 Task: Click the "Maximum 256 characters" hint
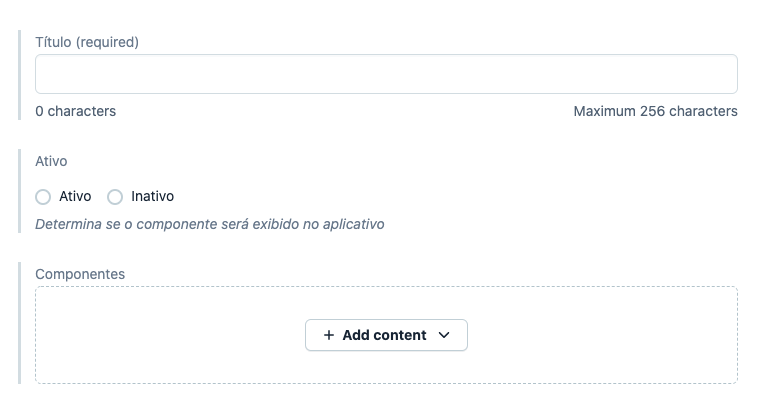coord(655,111)
